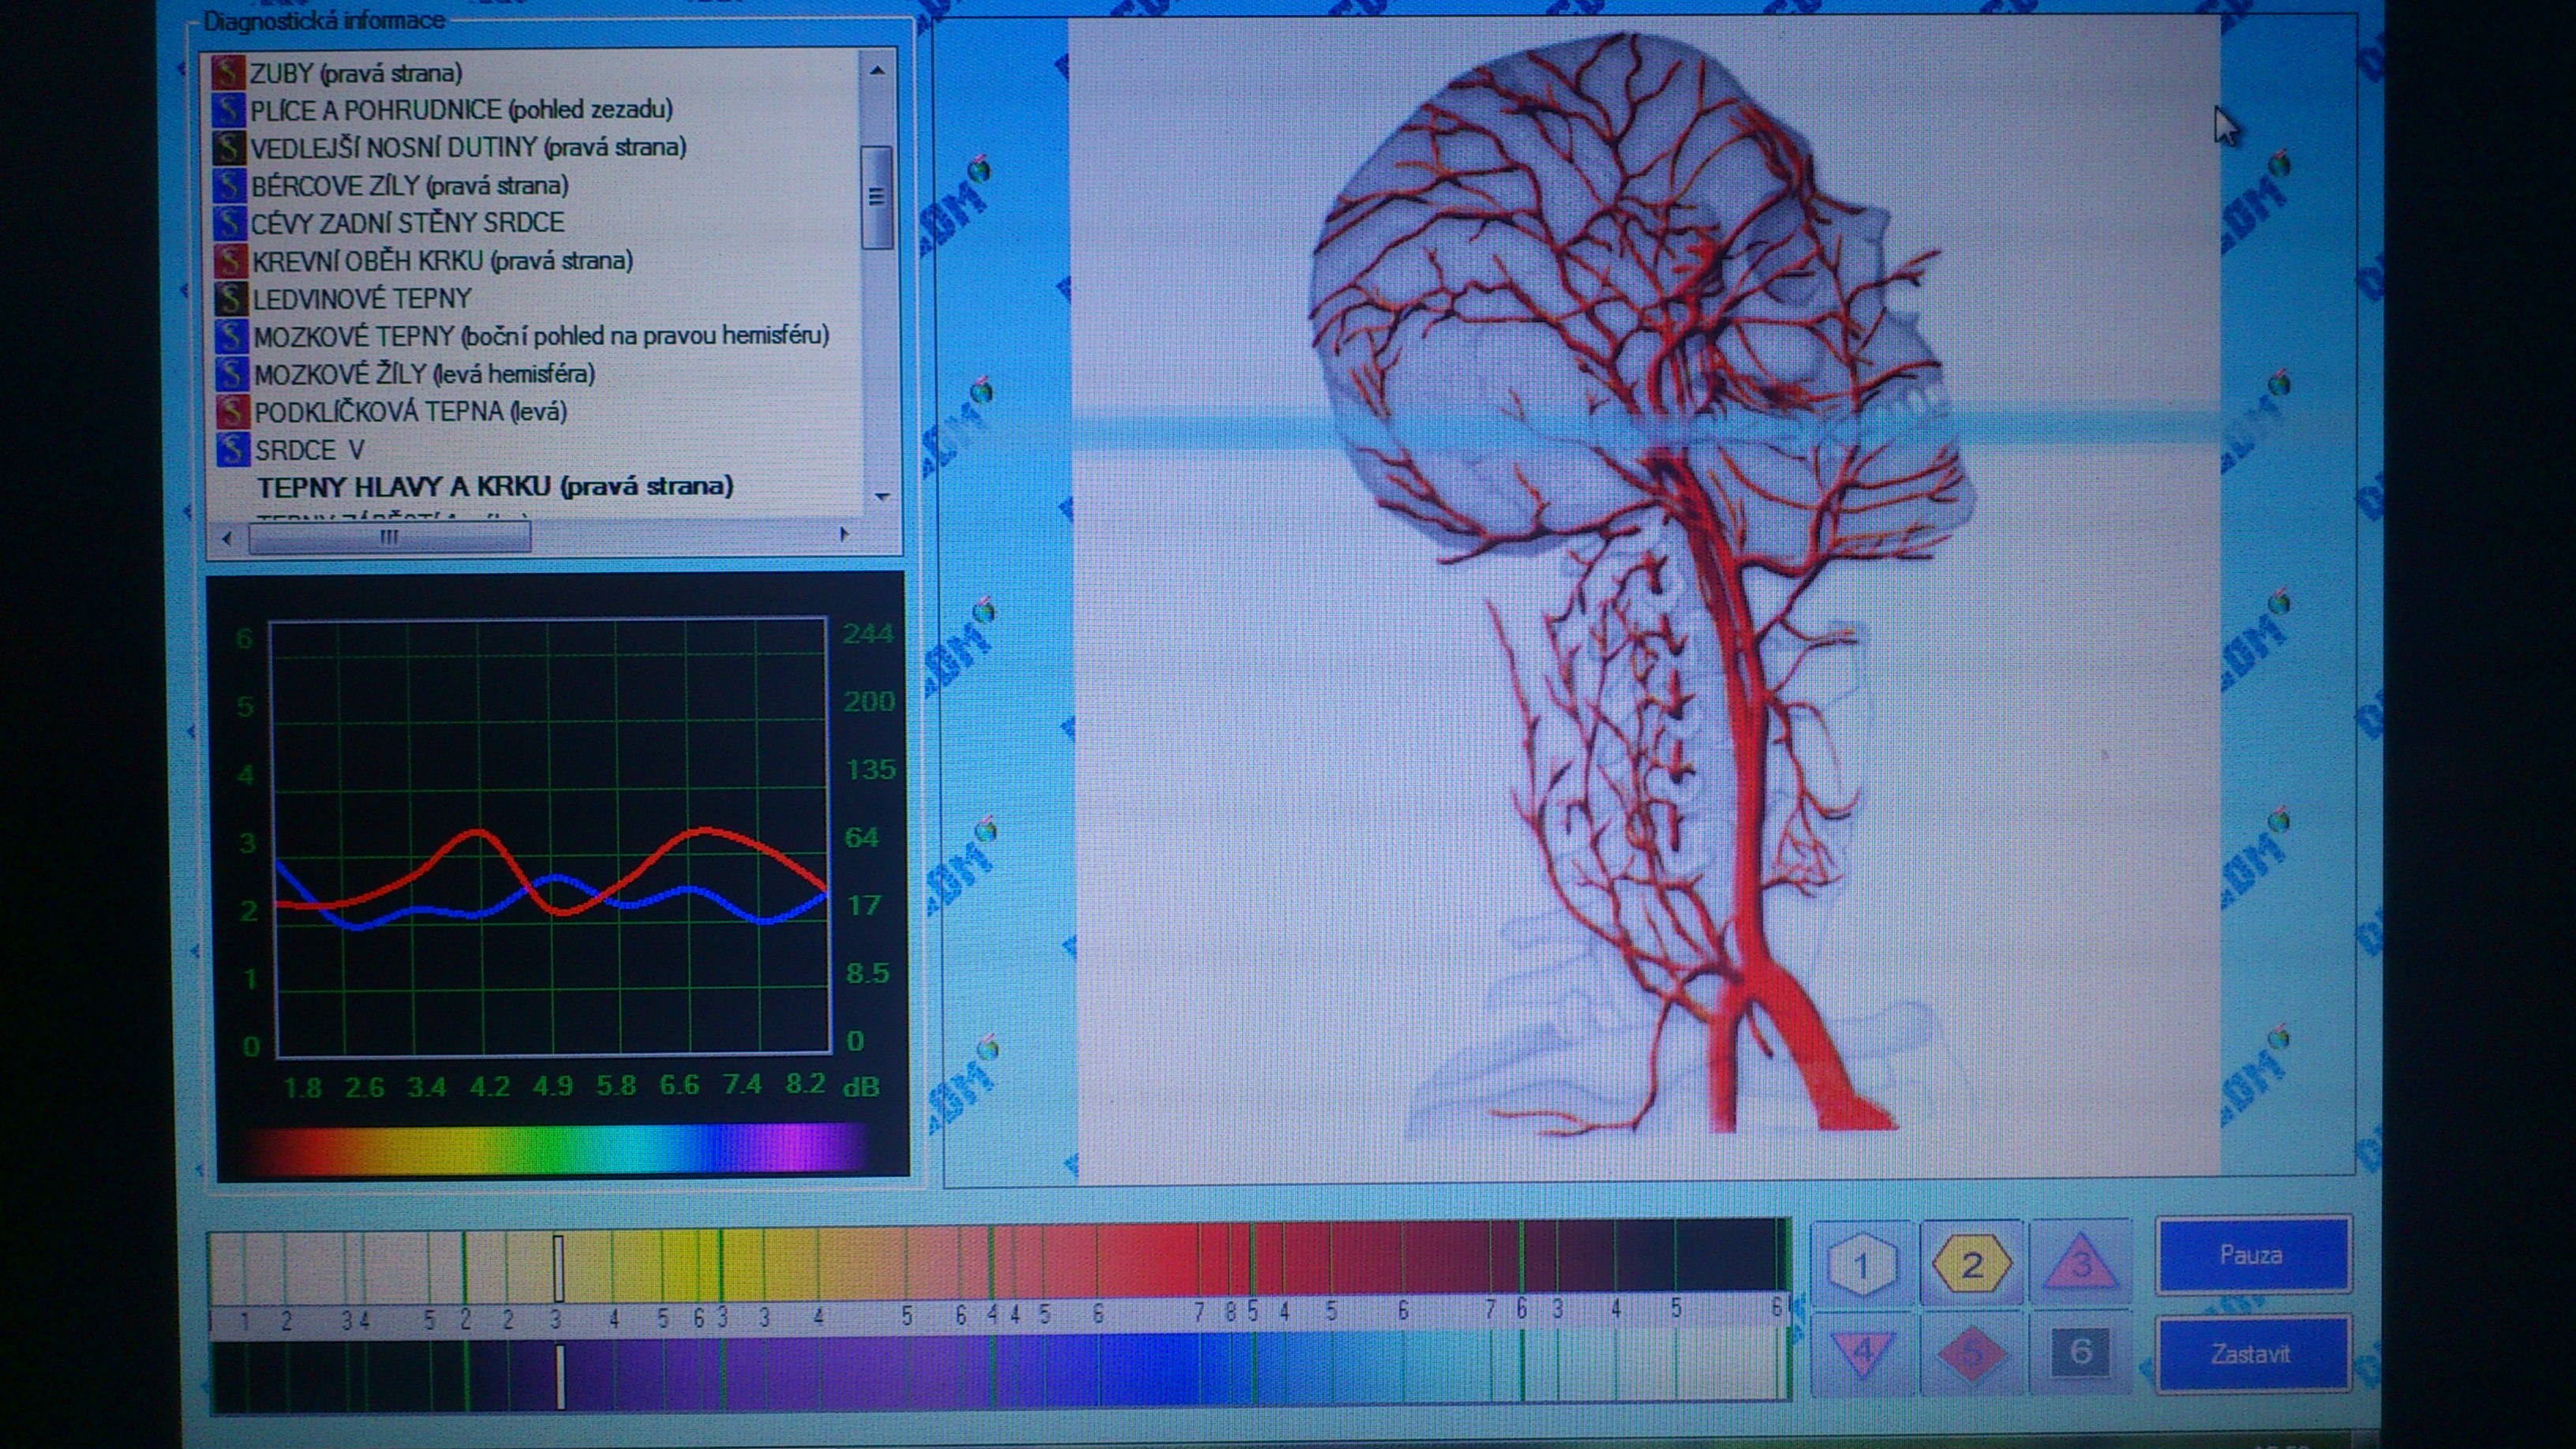Click the list scroll-up arrow
Viewport: 2576px width, 1449px height.
(x=877, y=70)
